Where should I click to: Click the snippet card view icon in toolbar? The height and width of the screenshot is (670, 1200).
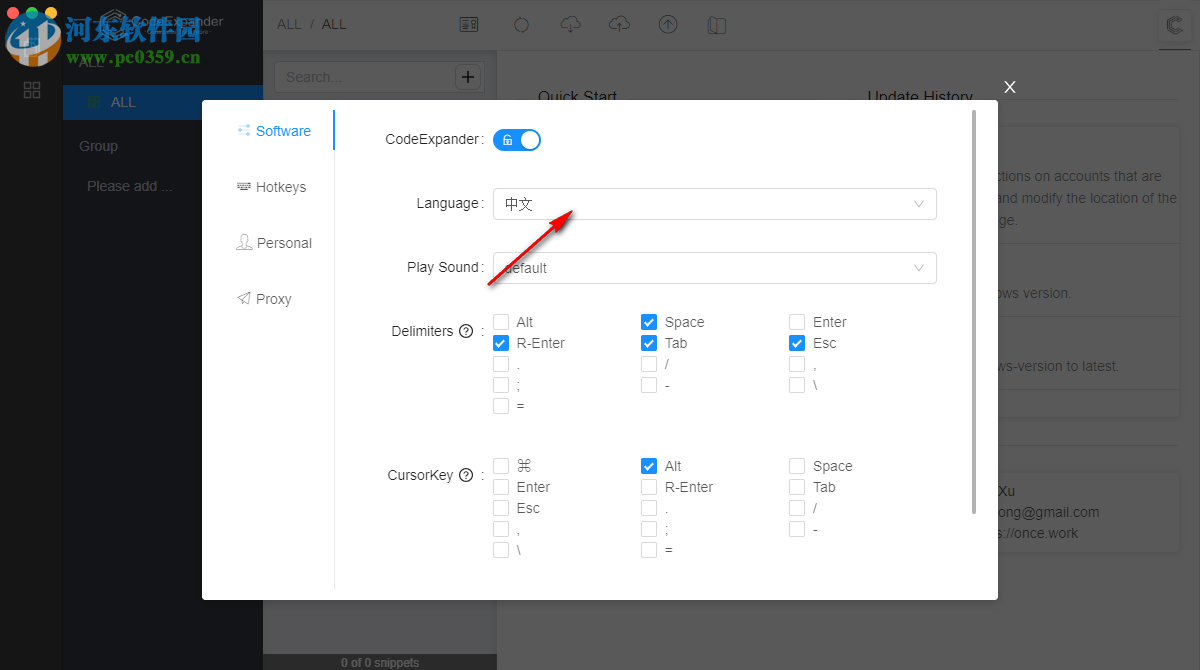pyautogui.click(x=469, y=25)
